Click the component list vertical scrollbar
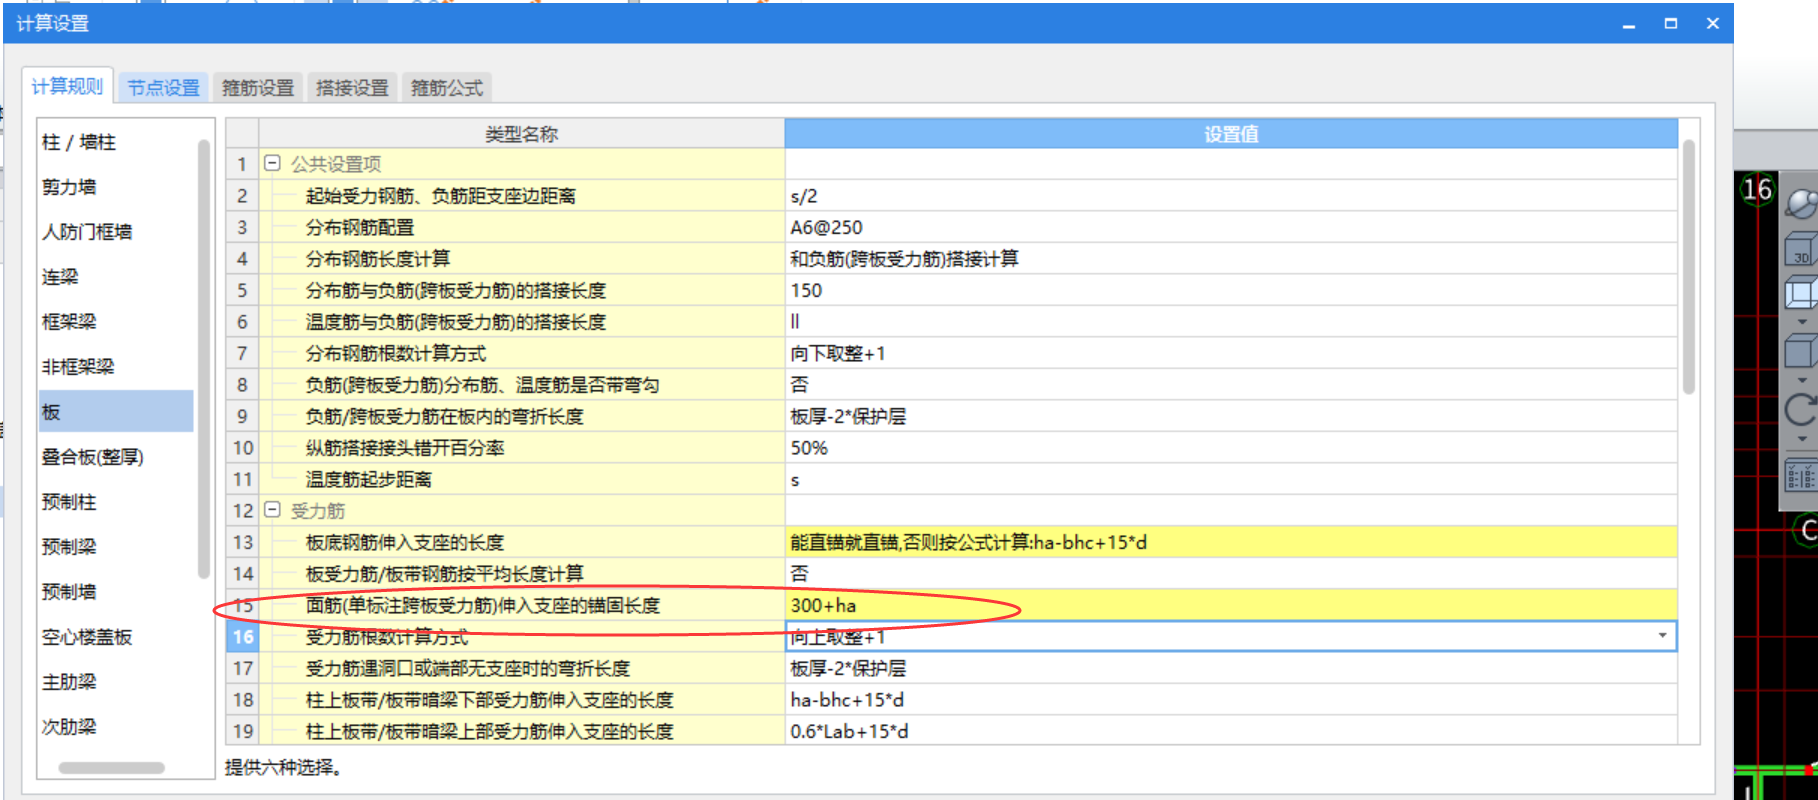Viewport: 1818px width, 800px height. pos(204,360)
